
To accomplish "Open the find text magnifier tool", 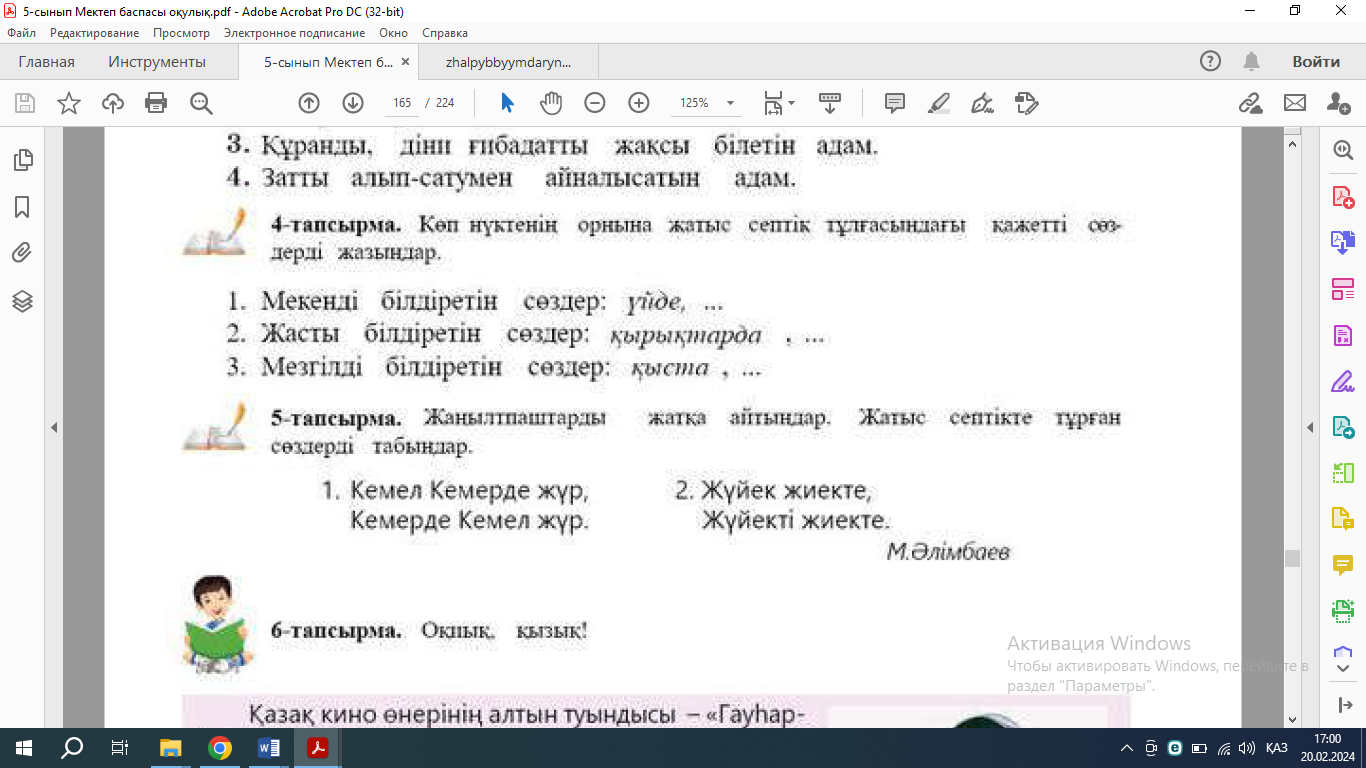I will point(201,103).
